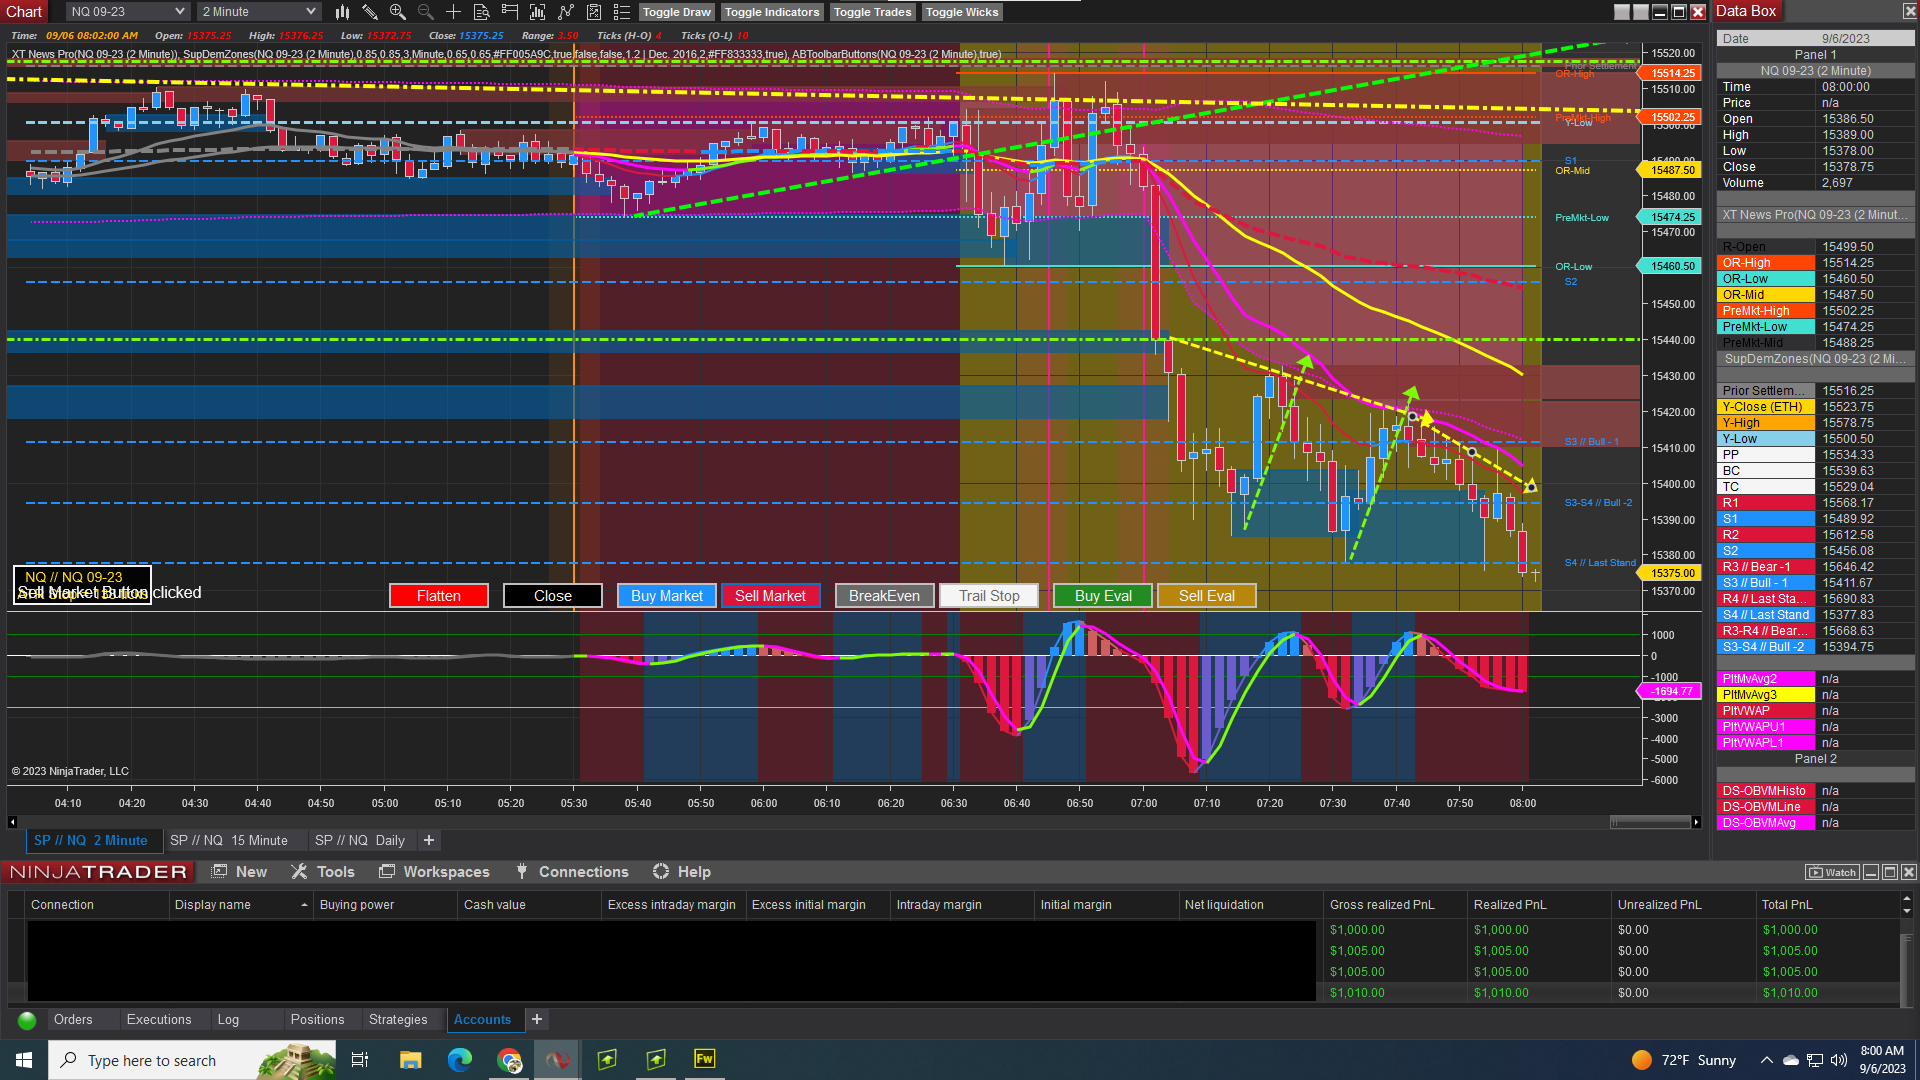
Task: Sort by Display name column arrow
Action: (x=304, y=905)
